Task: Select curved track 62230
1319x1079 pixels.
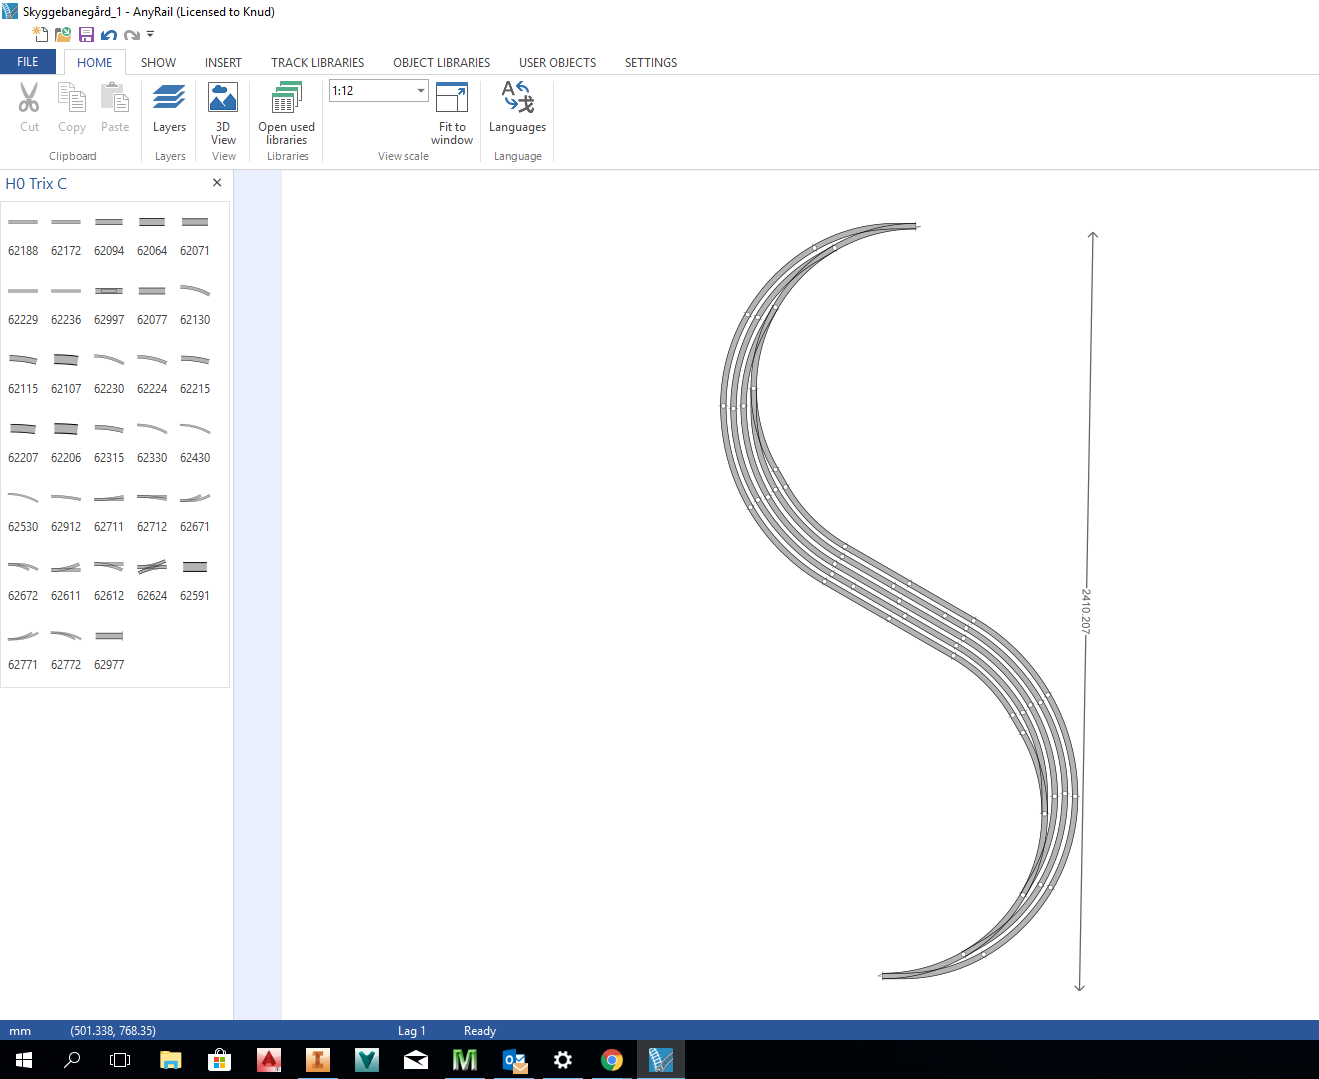Action: (109, 372)
